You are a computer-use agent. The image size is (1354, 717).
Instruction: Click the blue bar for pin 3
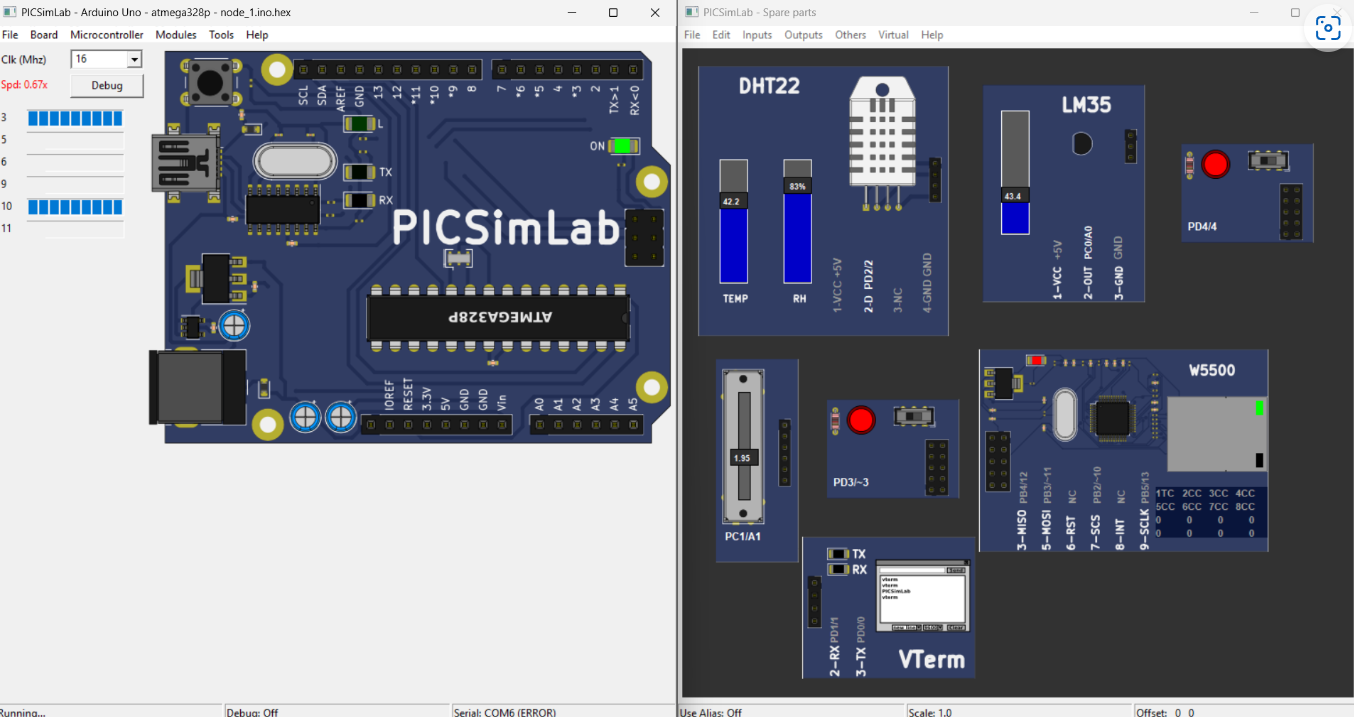[x=75, y=118]
